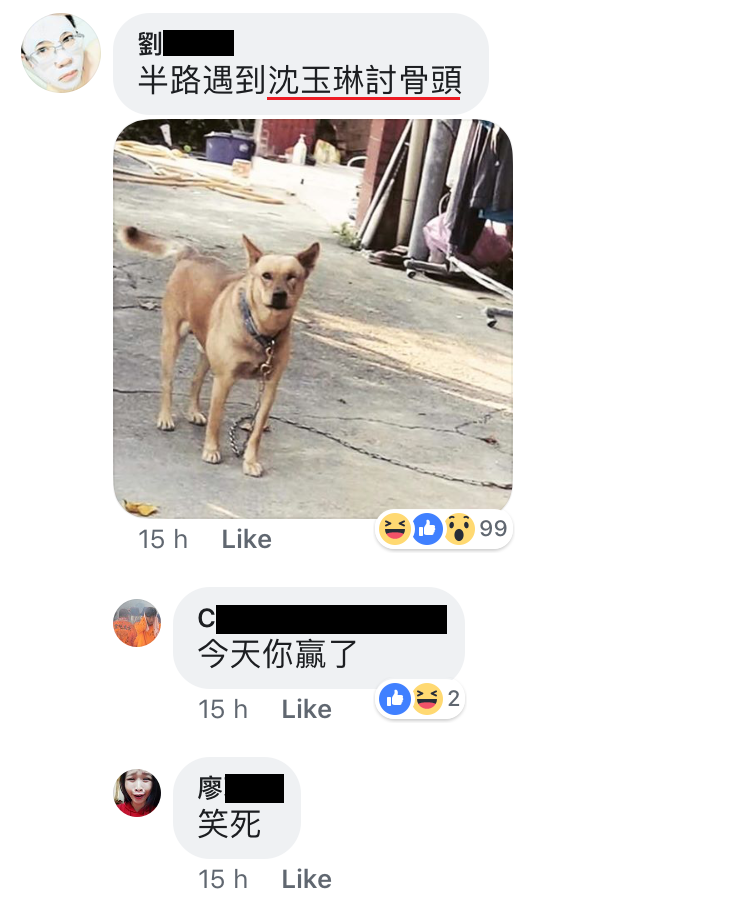This screenshot has height=905, width=747.
Task: Click thumbs-up reaction on 今天你贏了 comment
Action: click(x=395, y=699)
